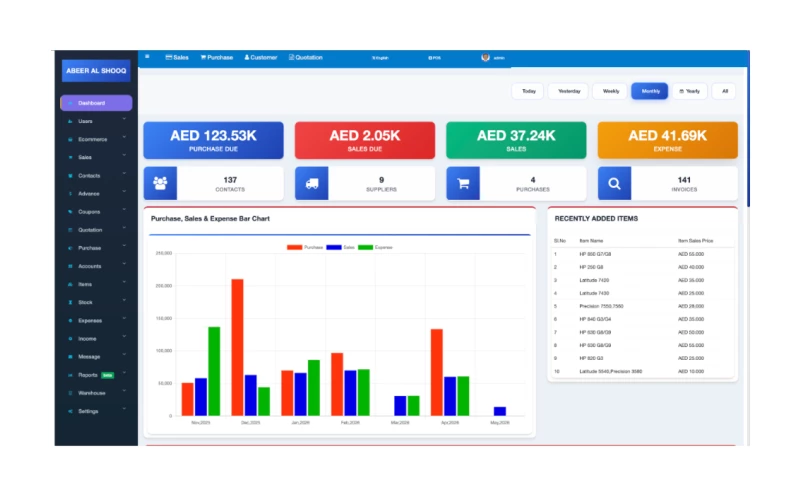800x480 pixels.
Task: Click the Advance sidebar icon
Action: click(x=70, y=194)
